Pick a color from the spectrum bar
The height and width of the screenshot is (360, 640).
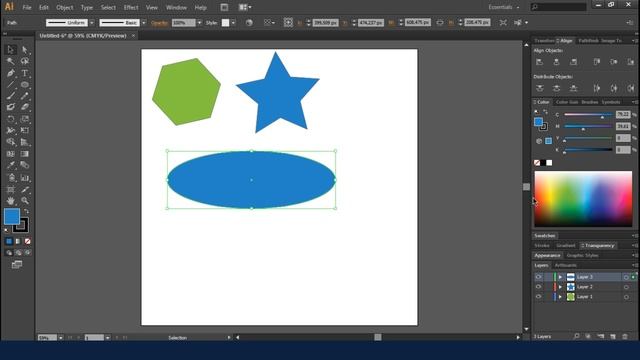(x=583, y=199)
